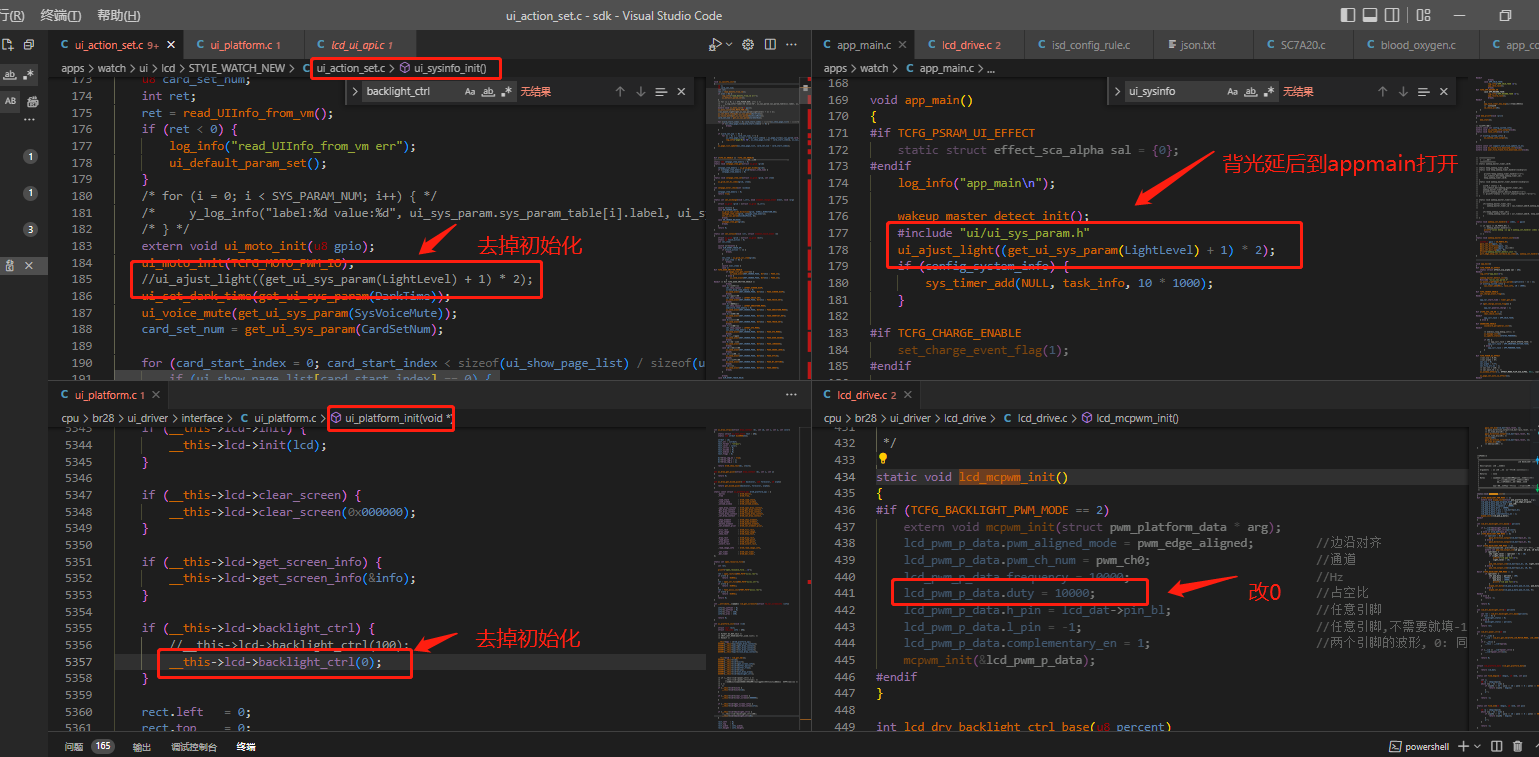Go to next match in ui_sysinfo find bar

[1402, 91]
